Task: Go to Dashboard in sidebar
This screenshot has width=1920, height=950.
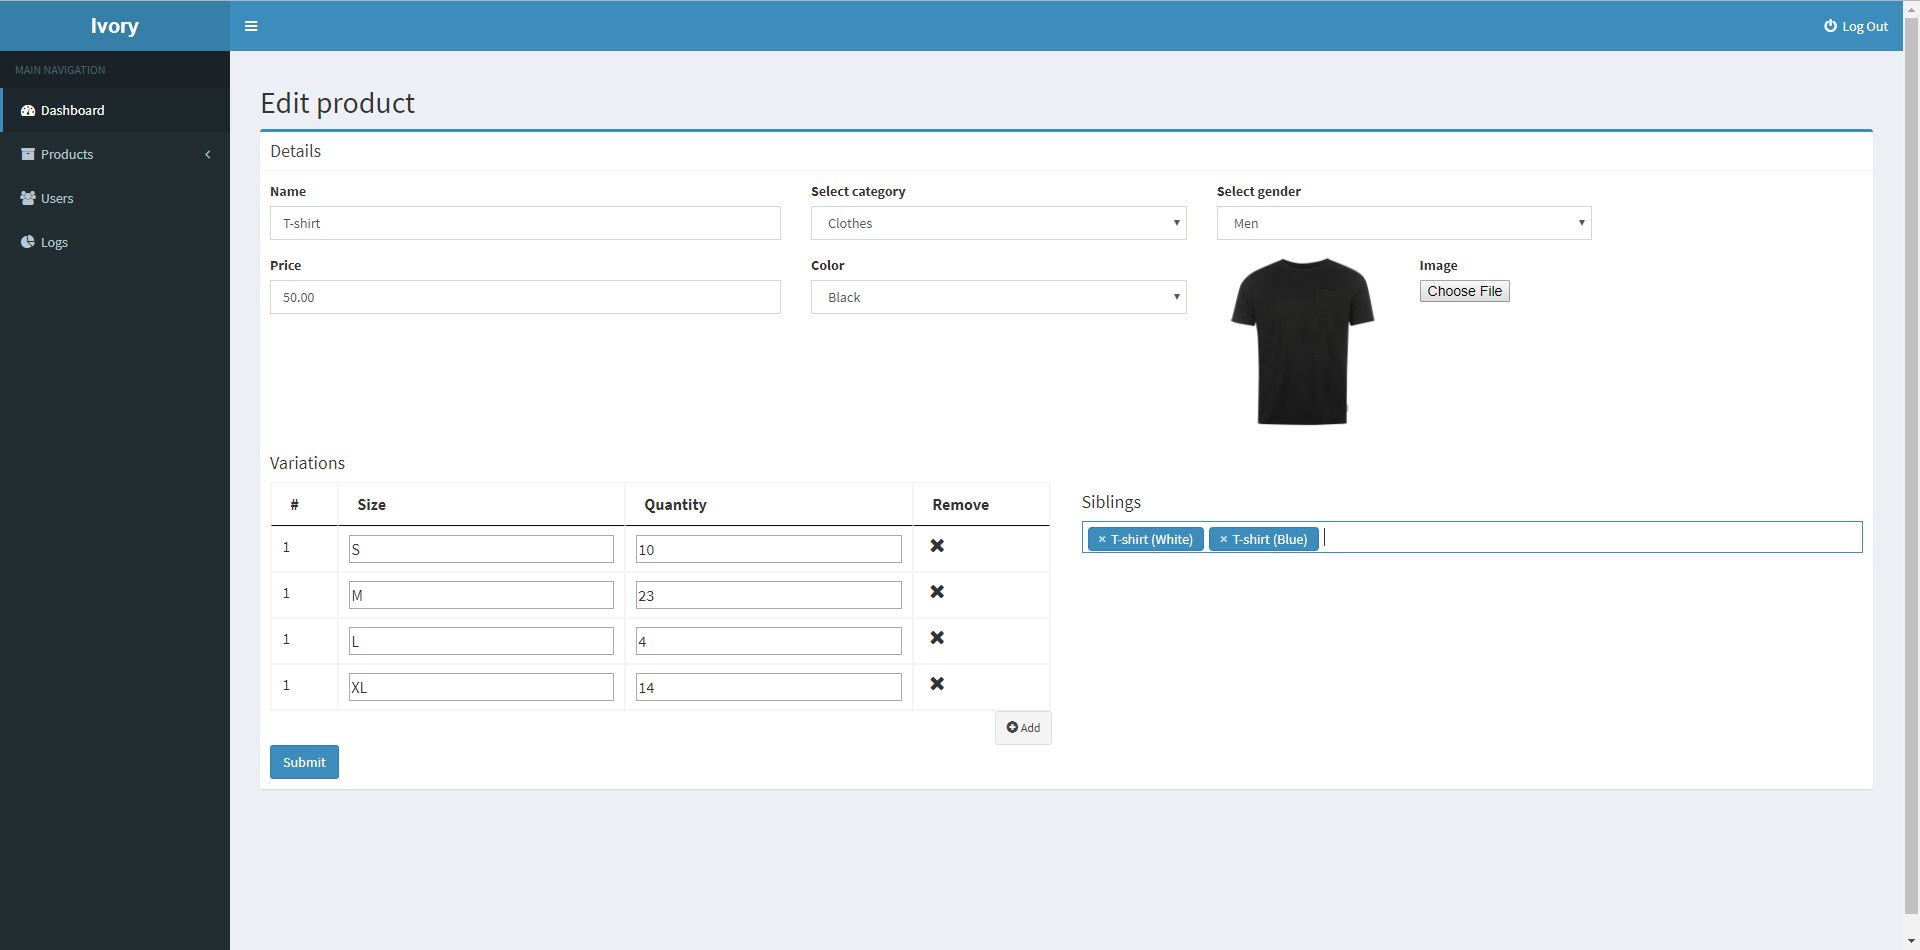Action: [72, 110]
